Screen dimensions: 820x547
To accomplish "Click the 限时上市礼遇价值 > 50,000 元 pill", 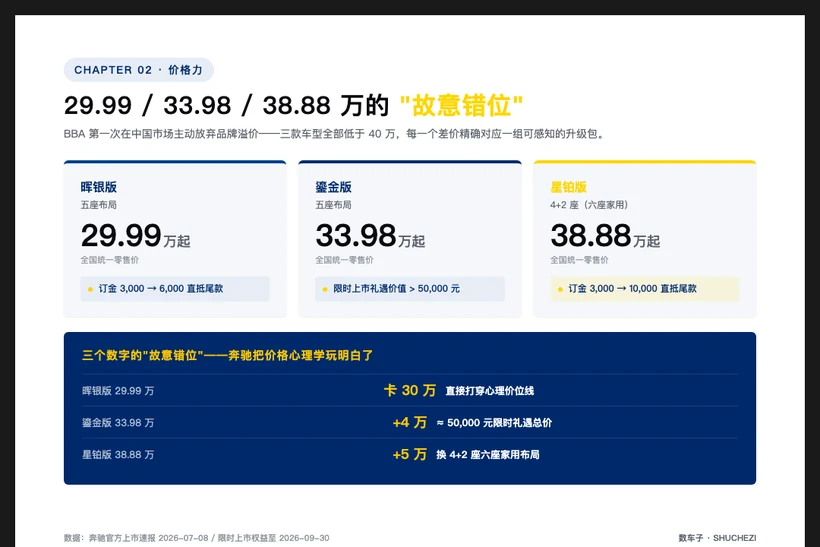I will point(409,289).
